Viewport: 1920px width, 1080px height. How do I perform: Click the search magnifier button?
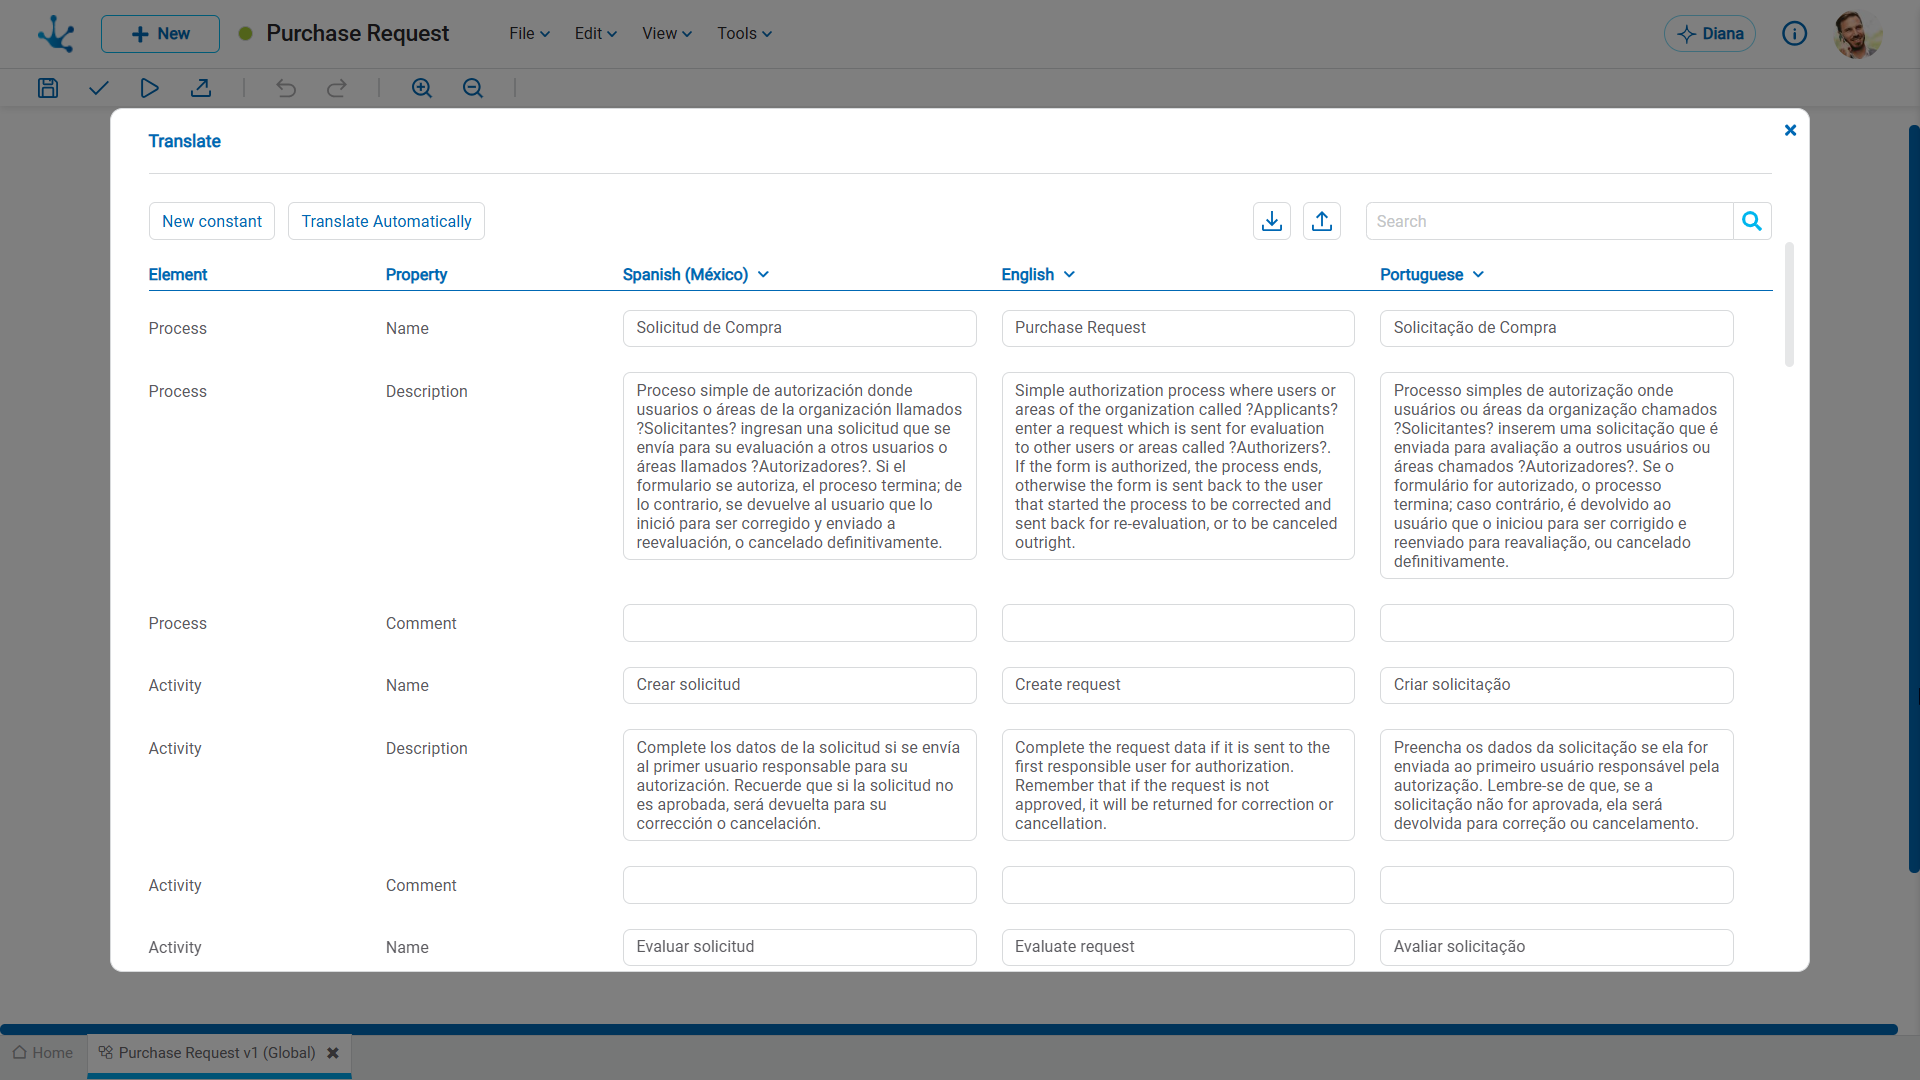[x=1752, y=221]
